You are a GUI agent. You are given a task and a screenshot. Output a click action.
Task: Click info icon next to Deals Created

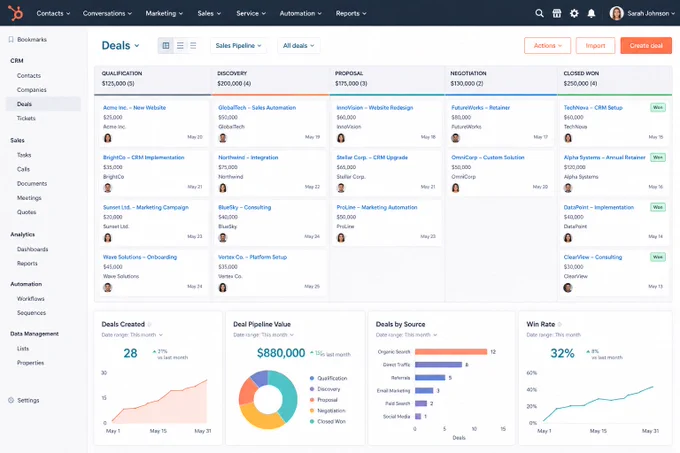point(150,324)
